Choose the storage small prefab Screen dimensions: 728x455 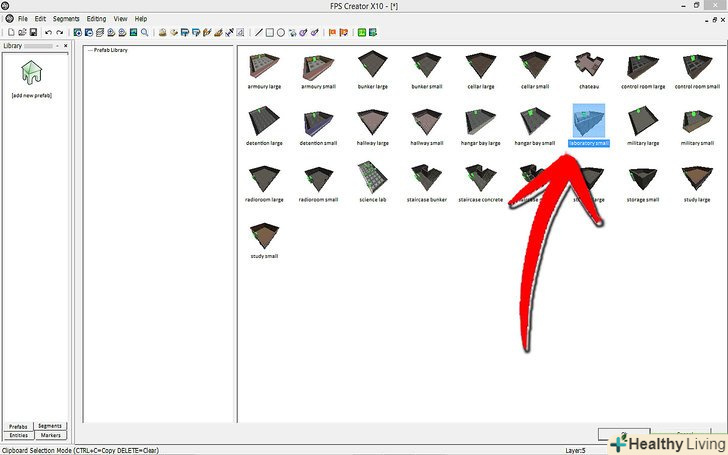coord(643,185)
